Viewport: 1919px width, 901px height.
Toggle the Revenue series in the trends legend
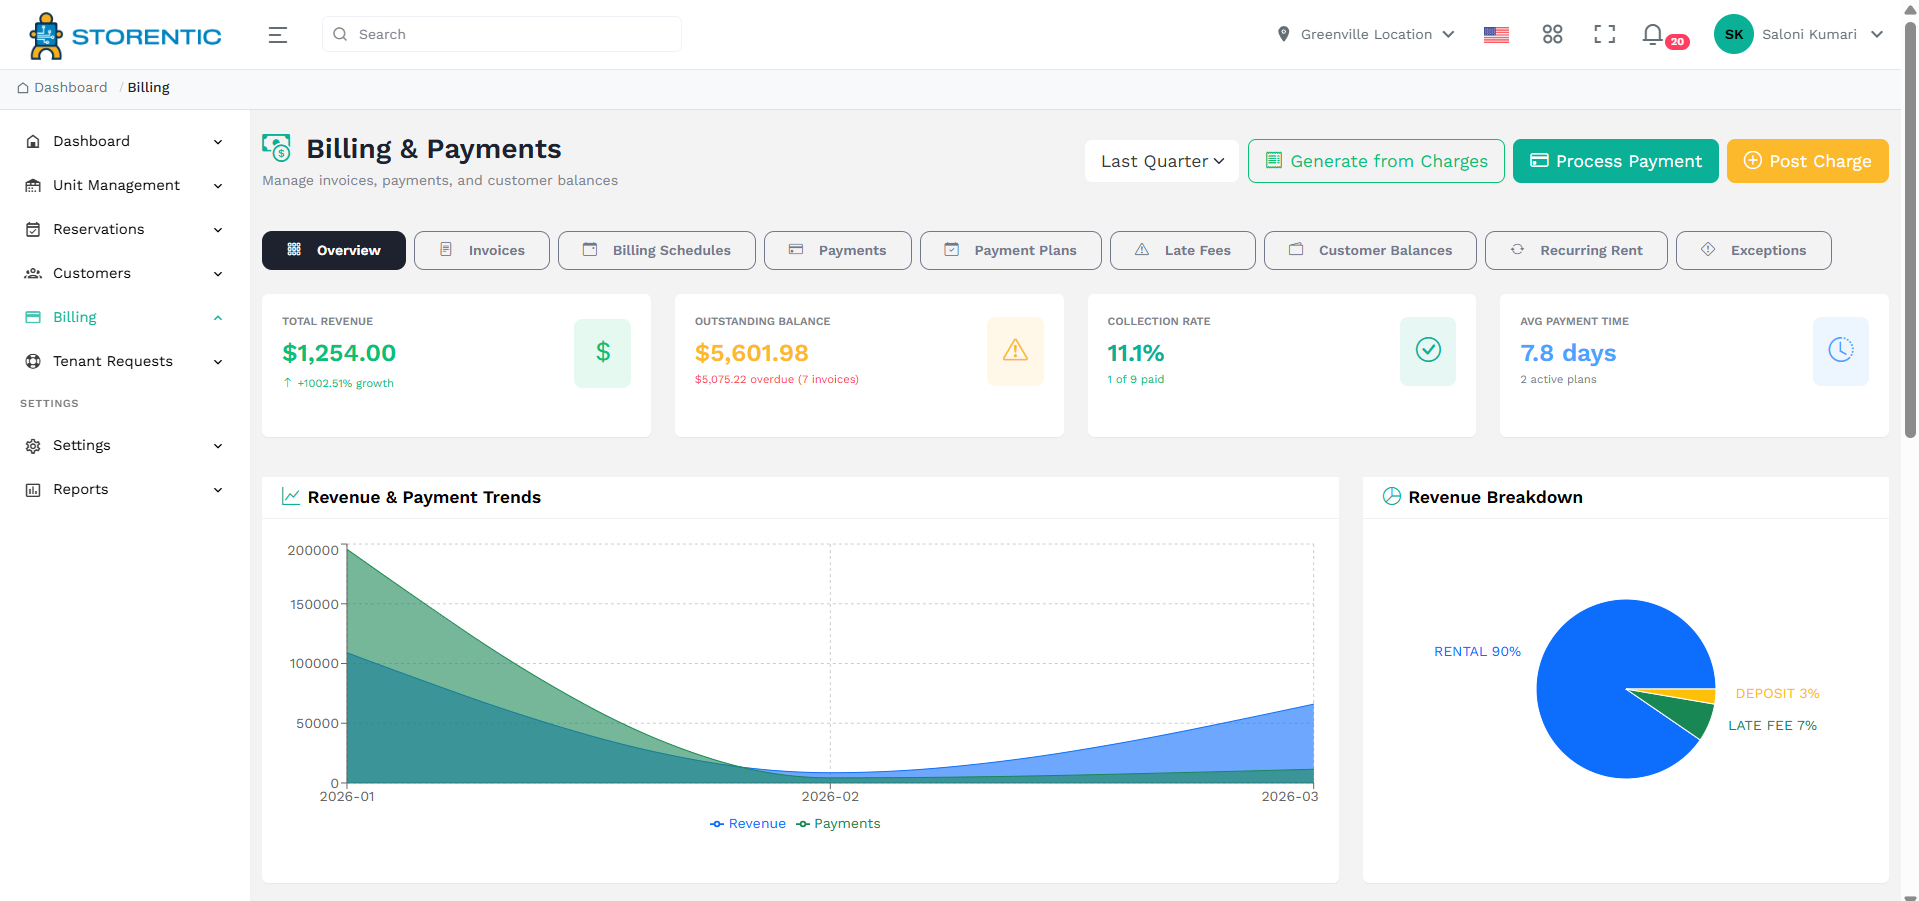[x=747, y=823]
